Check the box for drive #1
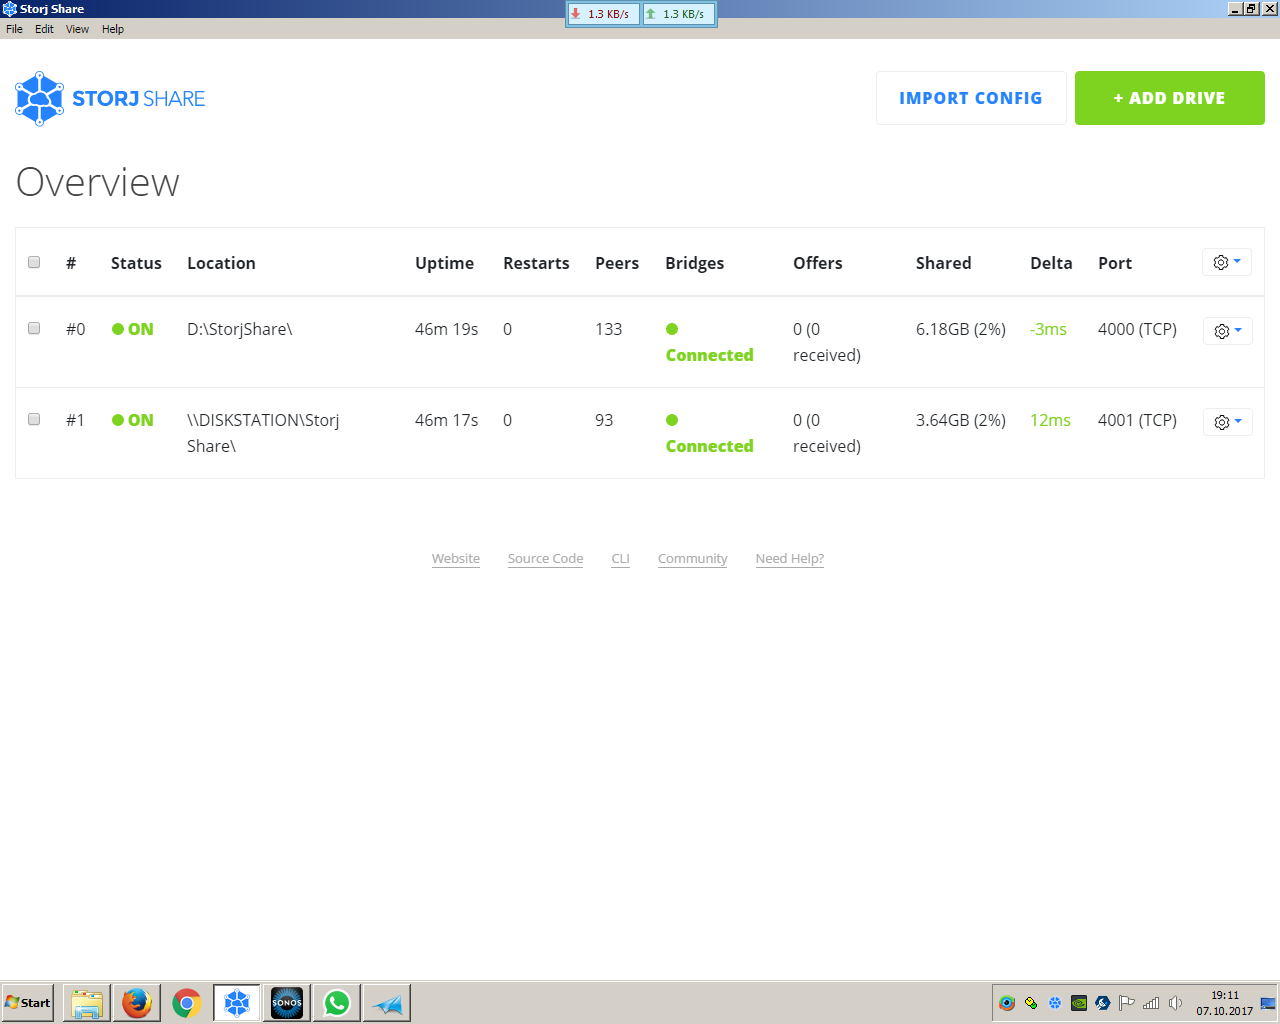 point(34,419)
